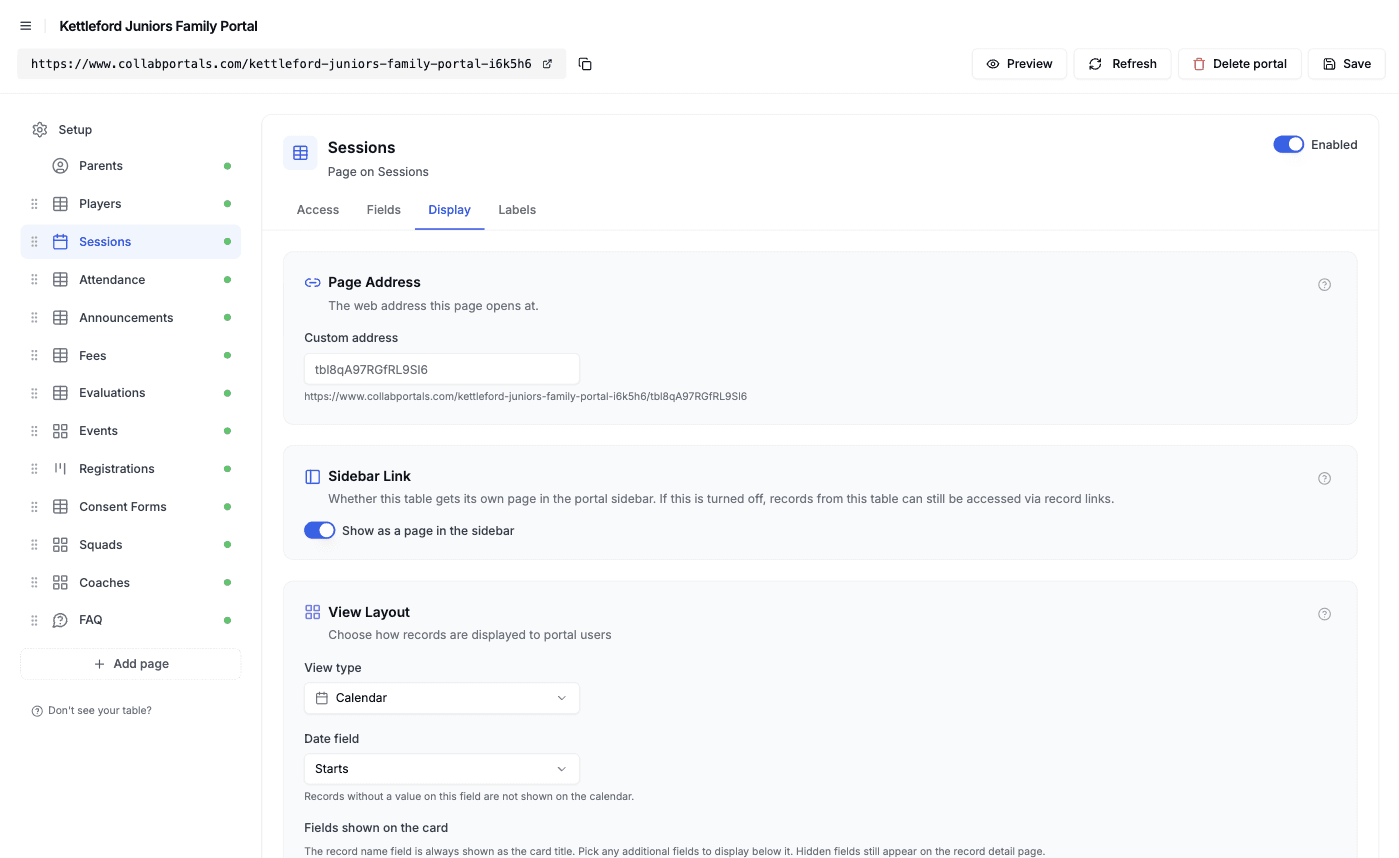Open the hamburger menu icon
1399x858 pixels.
point(26,26)
